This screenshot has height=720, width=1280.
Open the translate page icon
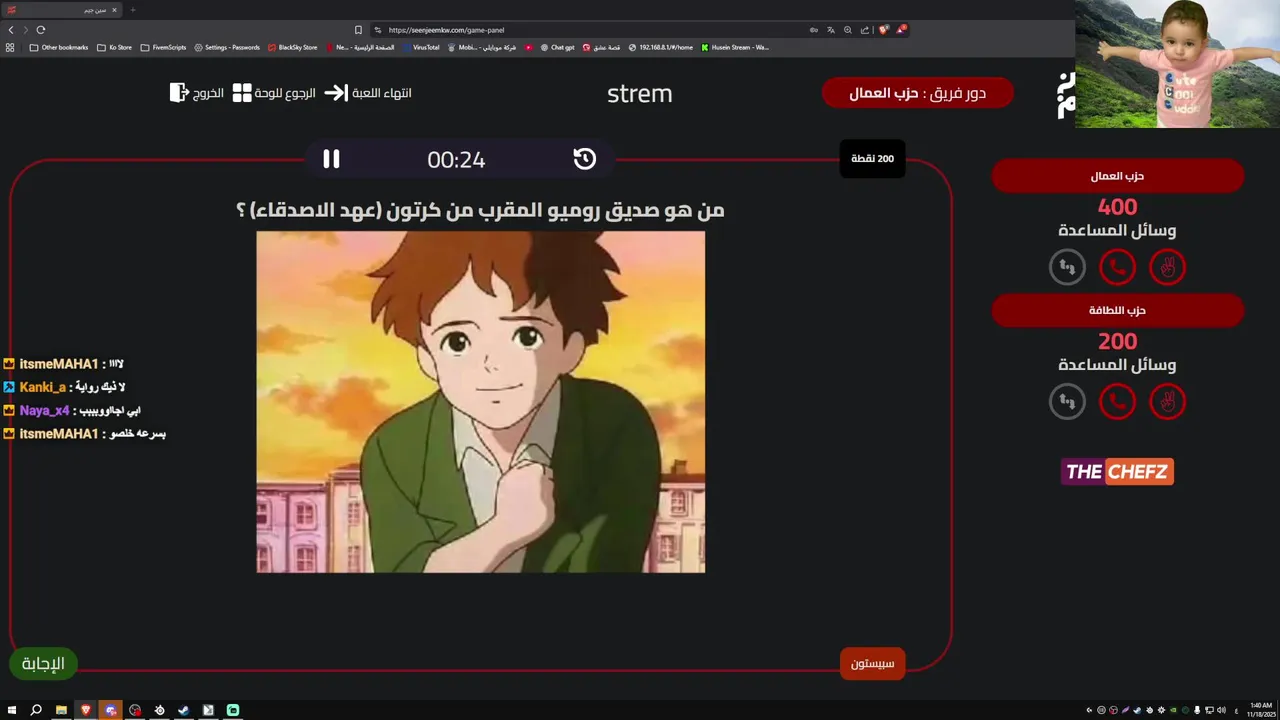tap(831, 30)
